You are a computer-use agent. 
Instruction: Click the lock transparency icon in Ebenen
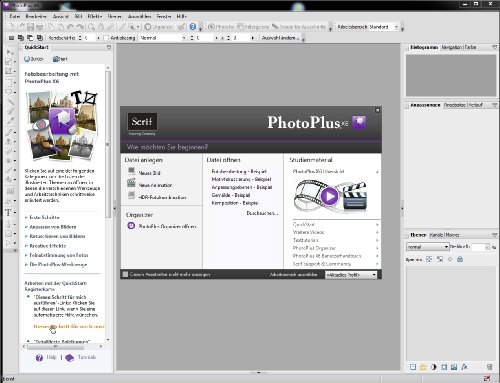429,259
